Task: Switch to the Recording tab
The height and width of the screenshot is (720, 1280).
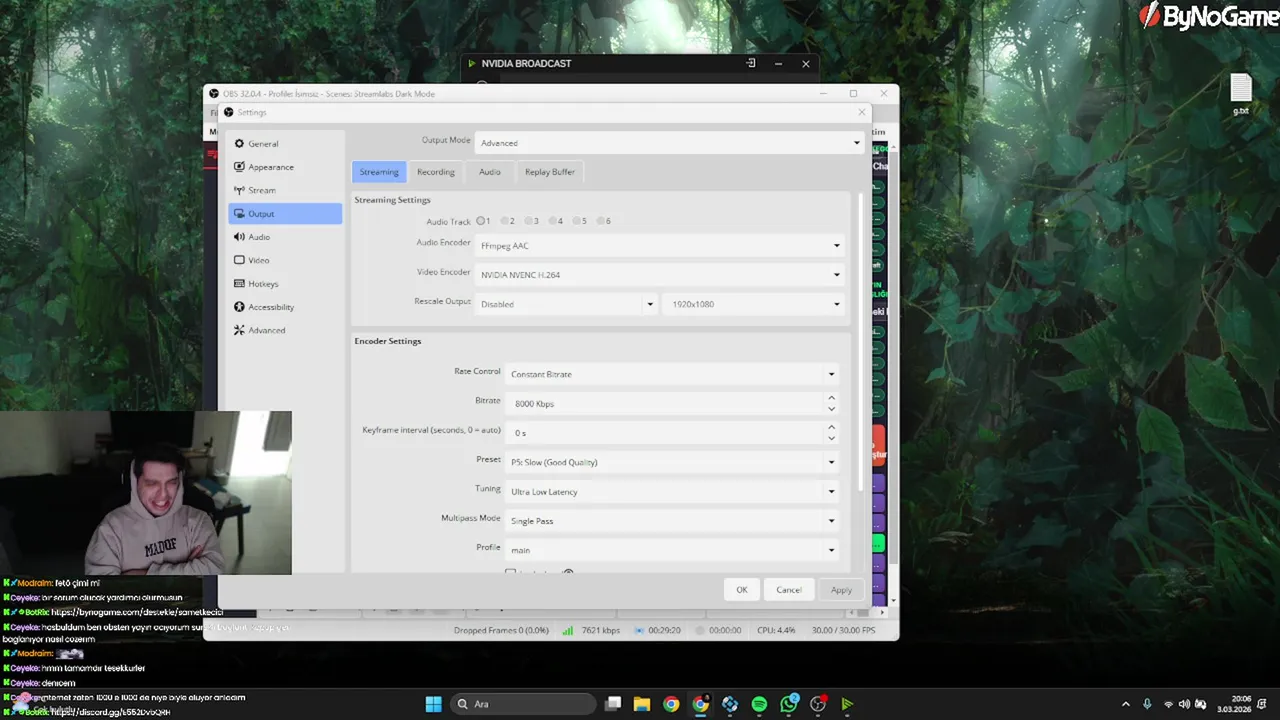Action: pyautogui.click(x=436, y=172)
